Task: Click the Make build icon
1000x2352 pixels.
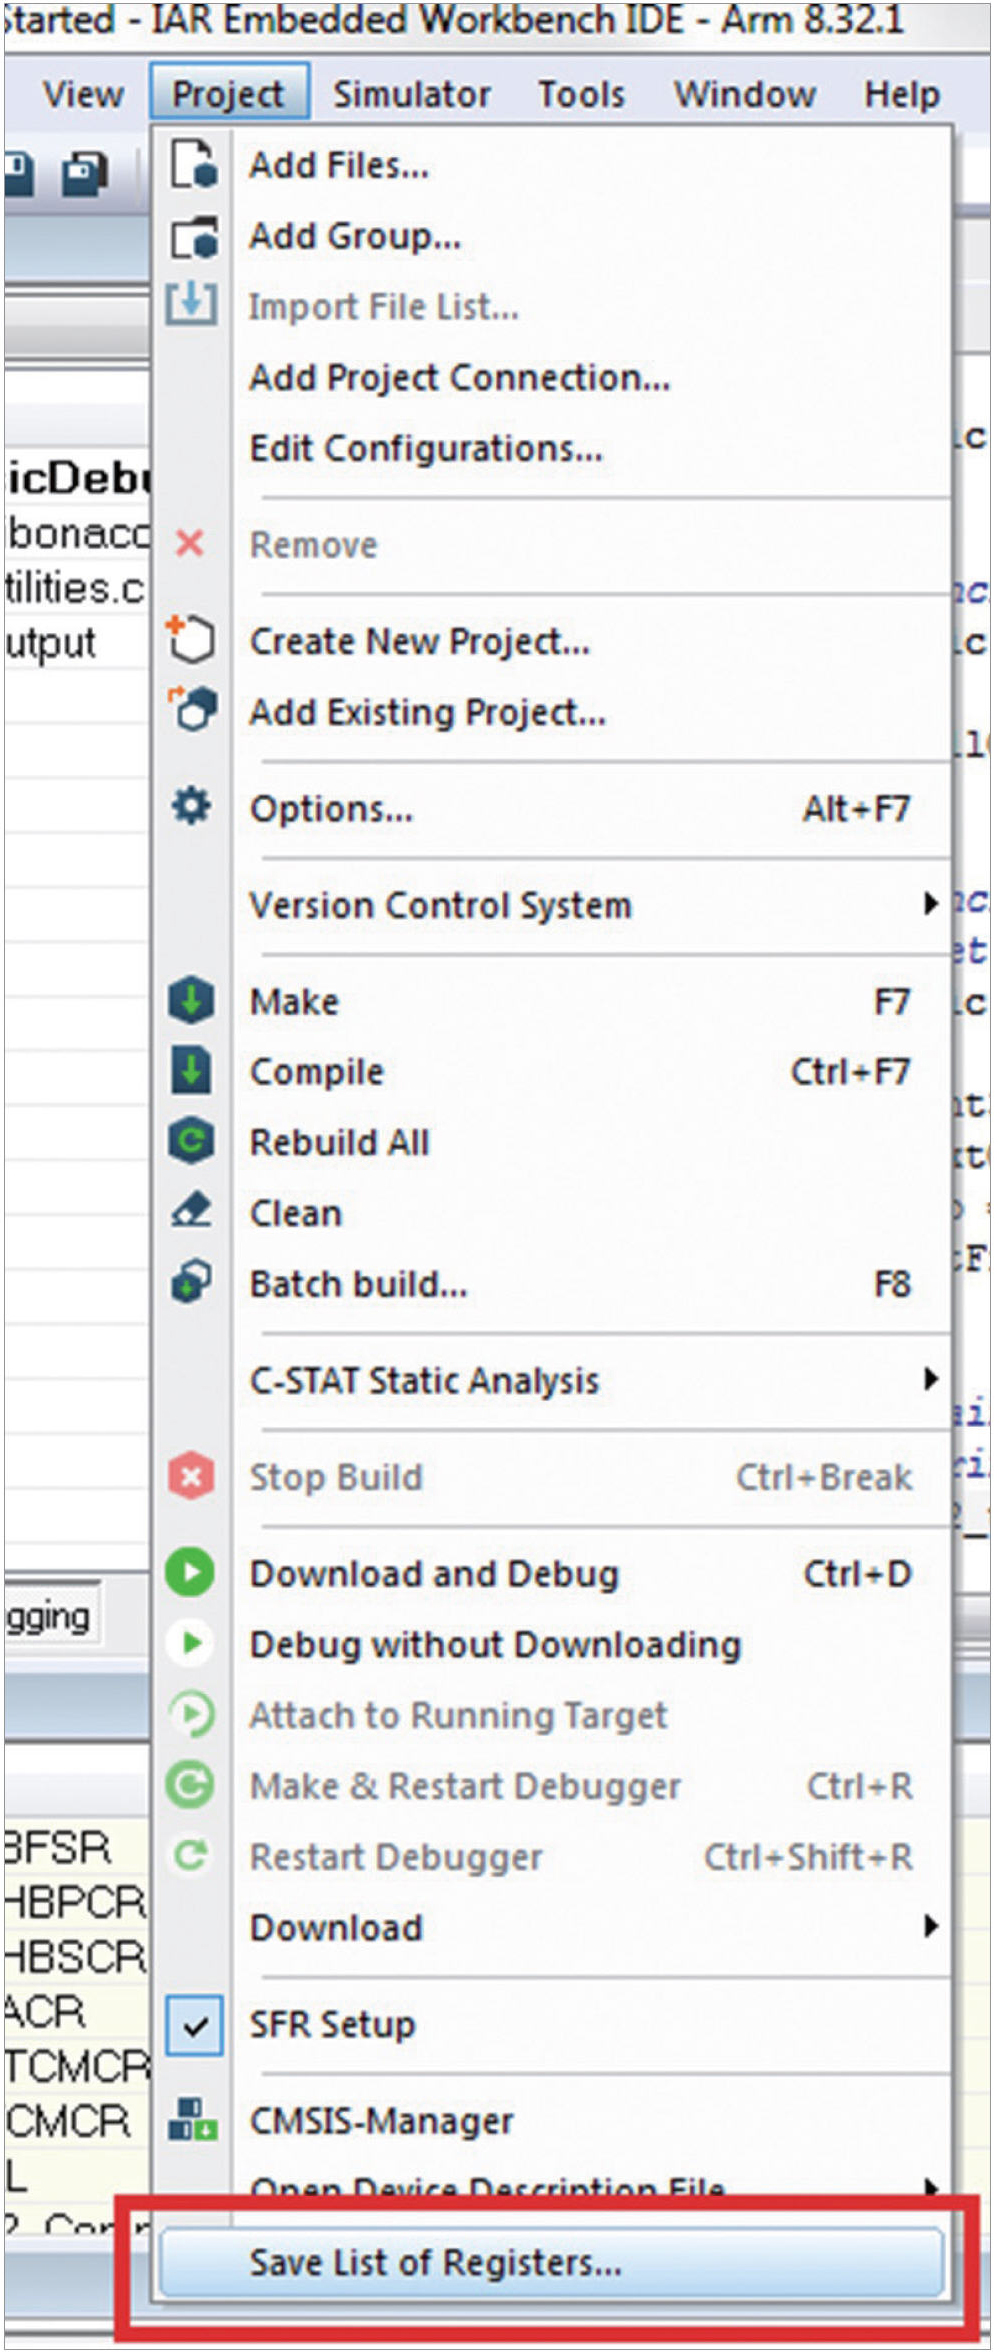Action: [191, 1001]
